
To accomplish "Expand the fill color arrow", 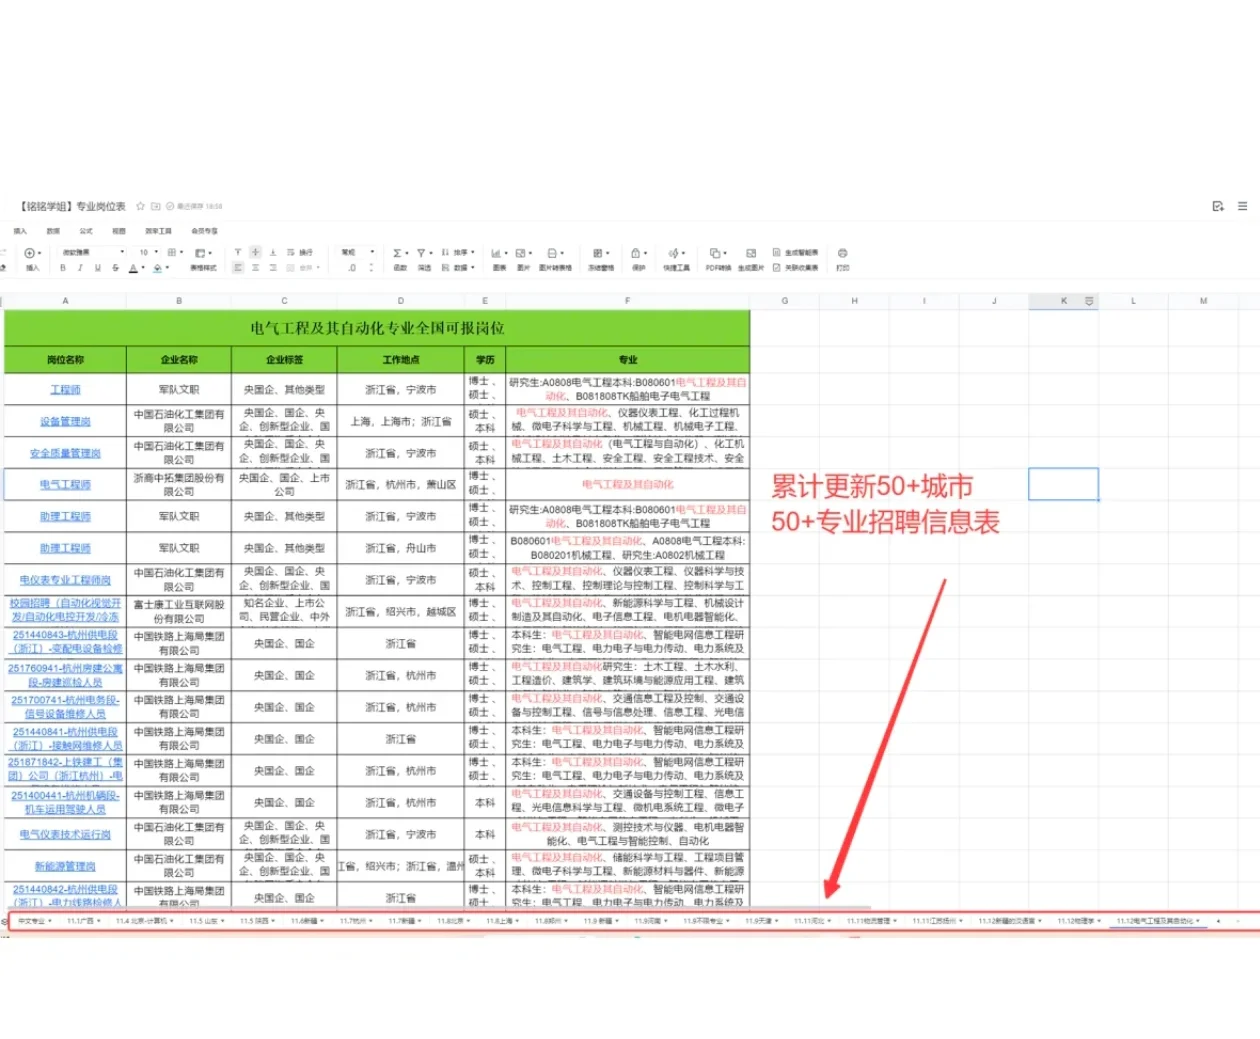I will 167,268.
